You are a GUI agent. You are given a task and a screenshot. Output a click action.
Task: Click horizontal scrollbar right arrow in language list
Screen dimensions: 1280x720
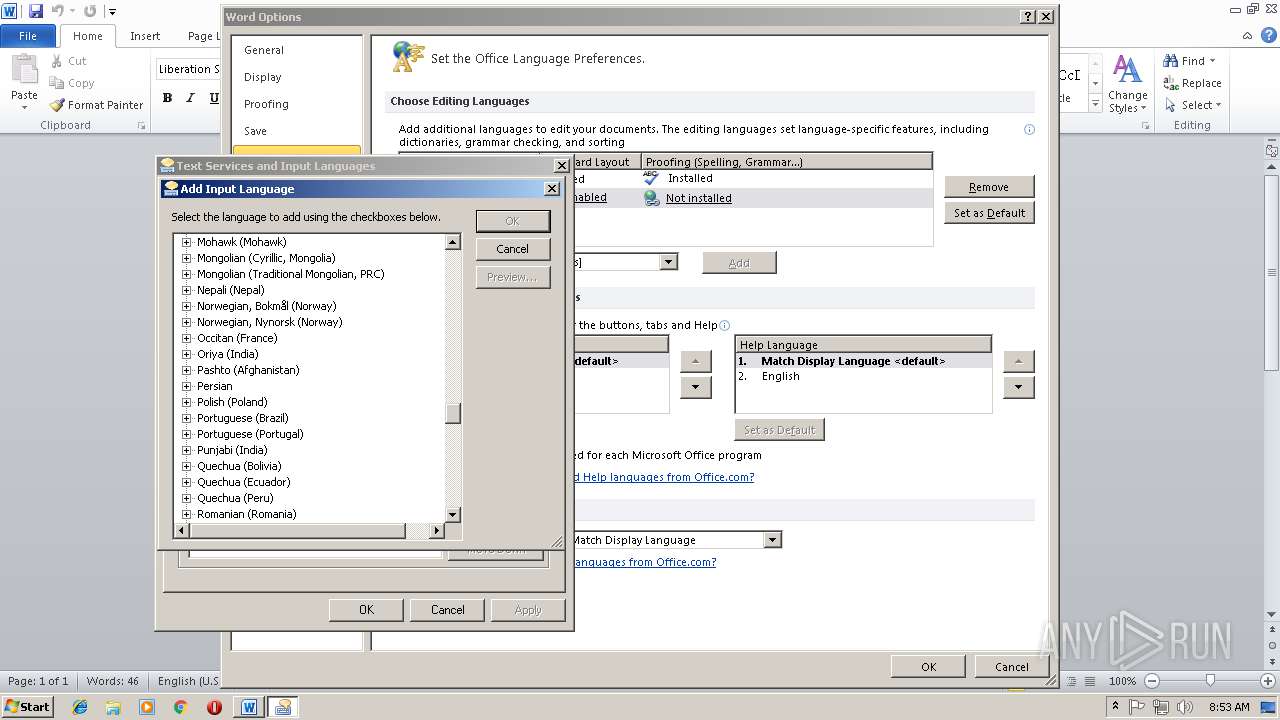click(436, 530)
